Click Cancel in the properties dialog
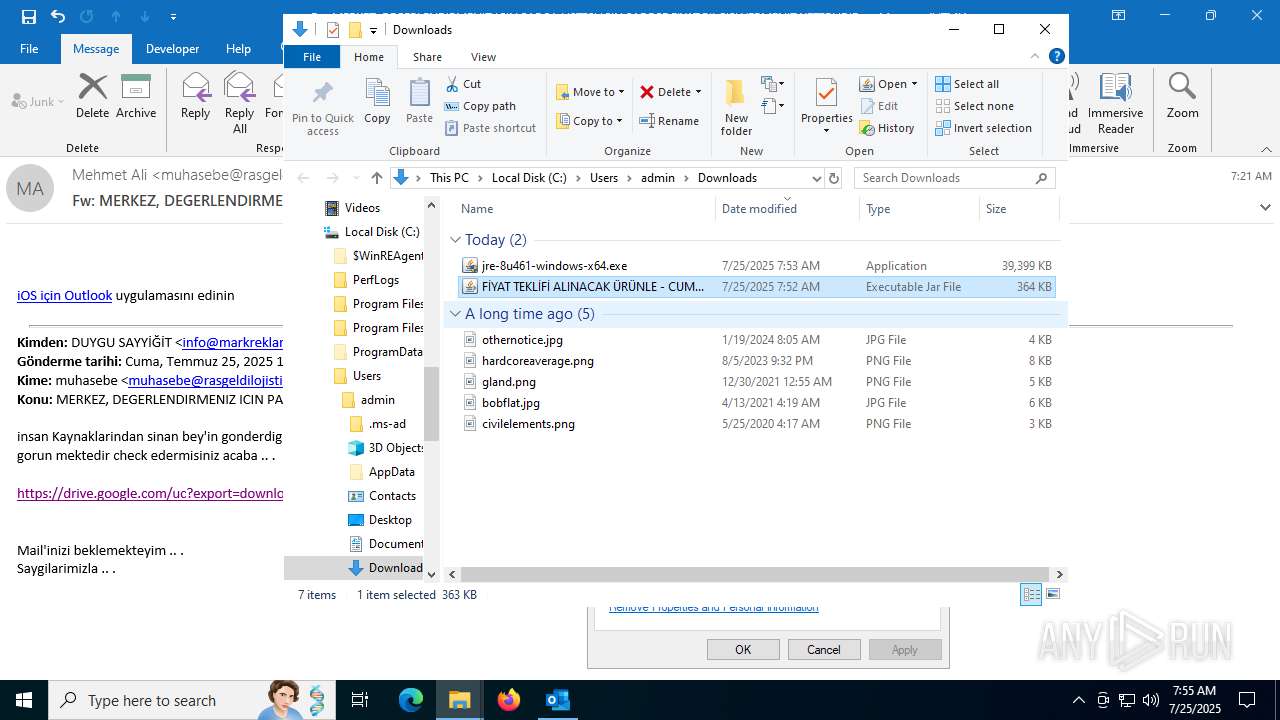 824,649
